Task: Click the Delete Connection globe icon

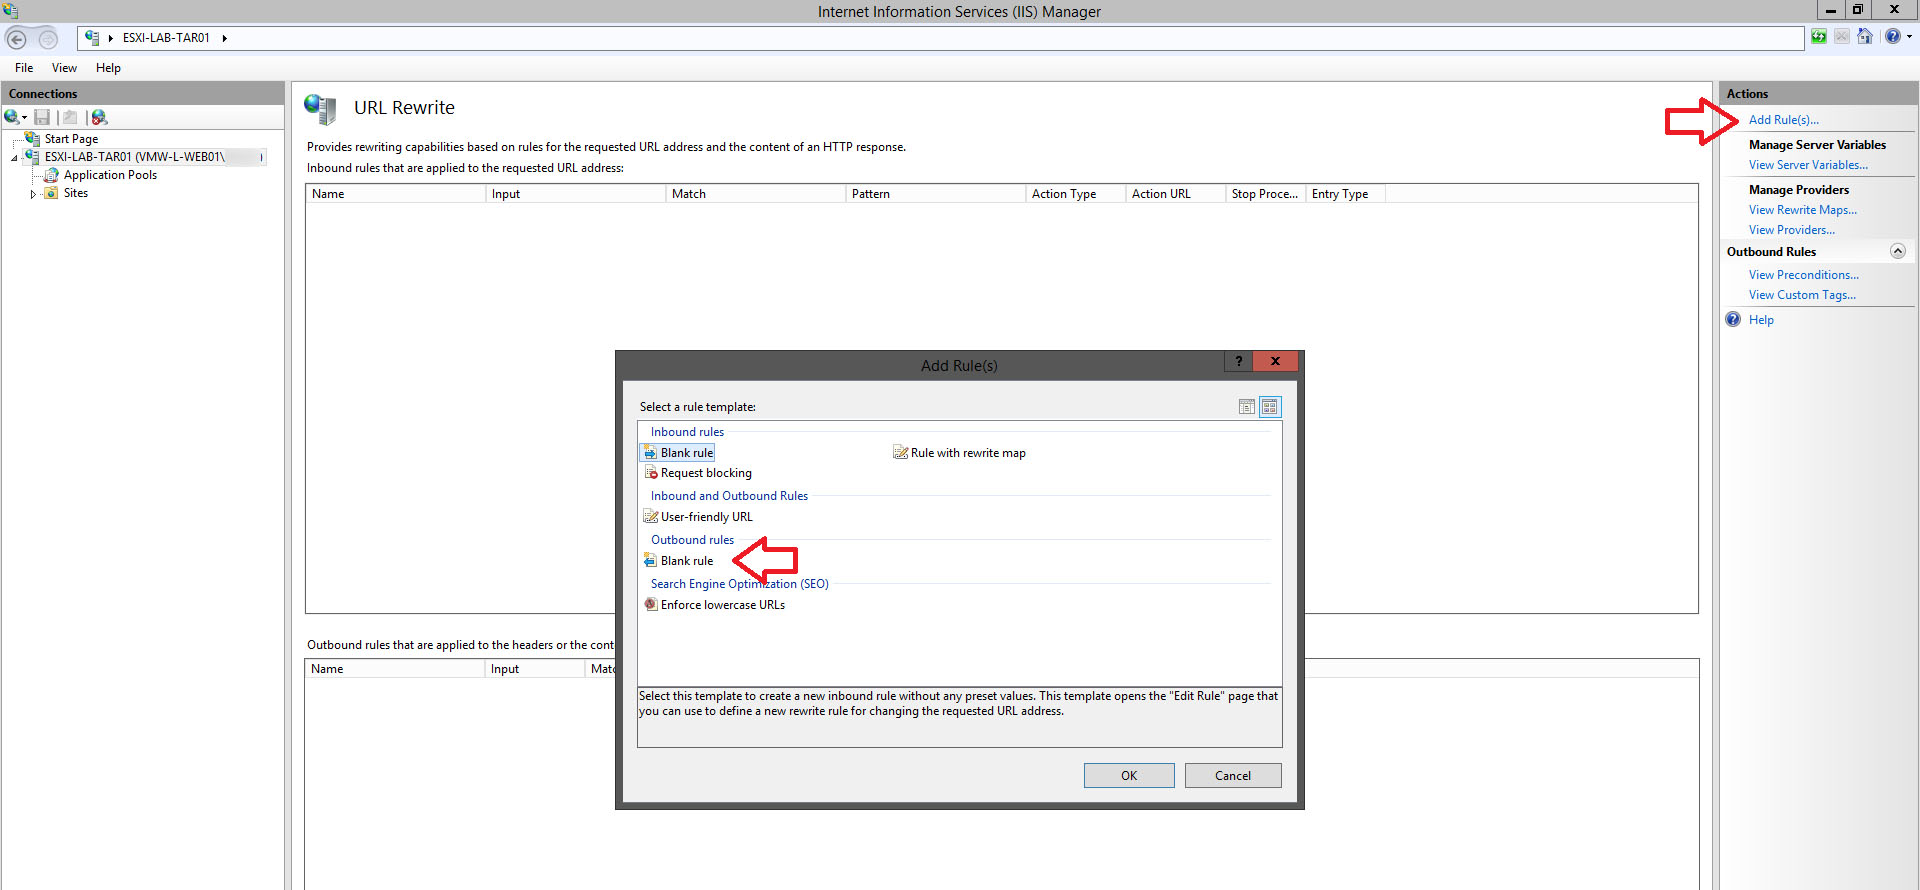Action: click(x=99, y=117)
